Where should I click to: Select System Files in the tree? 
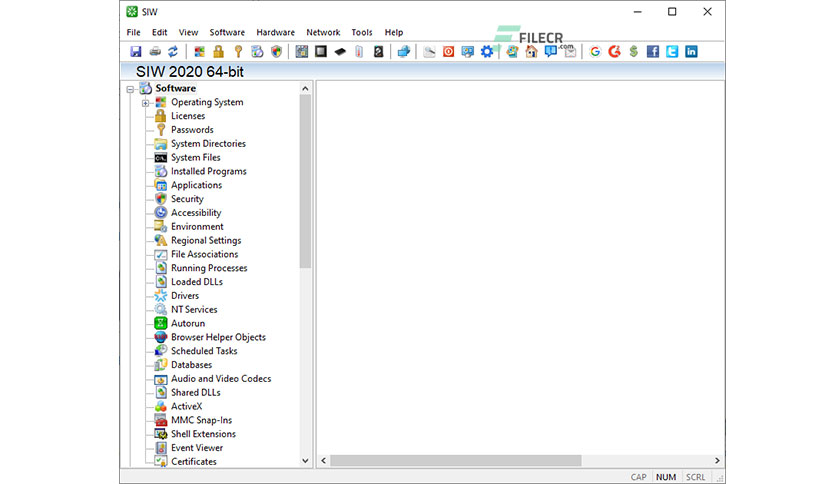click(x=196, y=157)
